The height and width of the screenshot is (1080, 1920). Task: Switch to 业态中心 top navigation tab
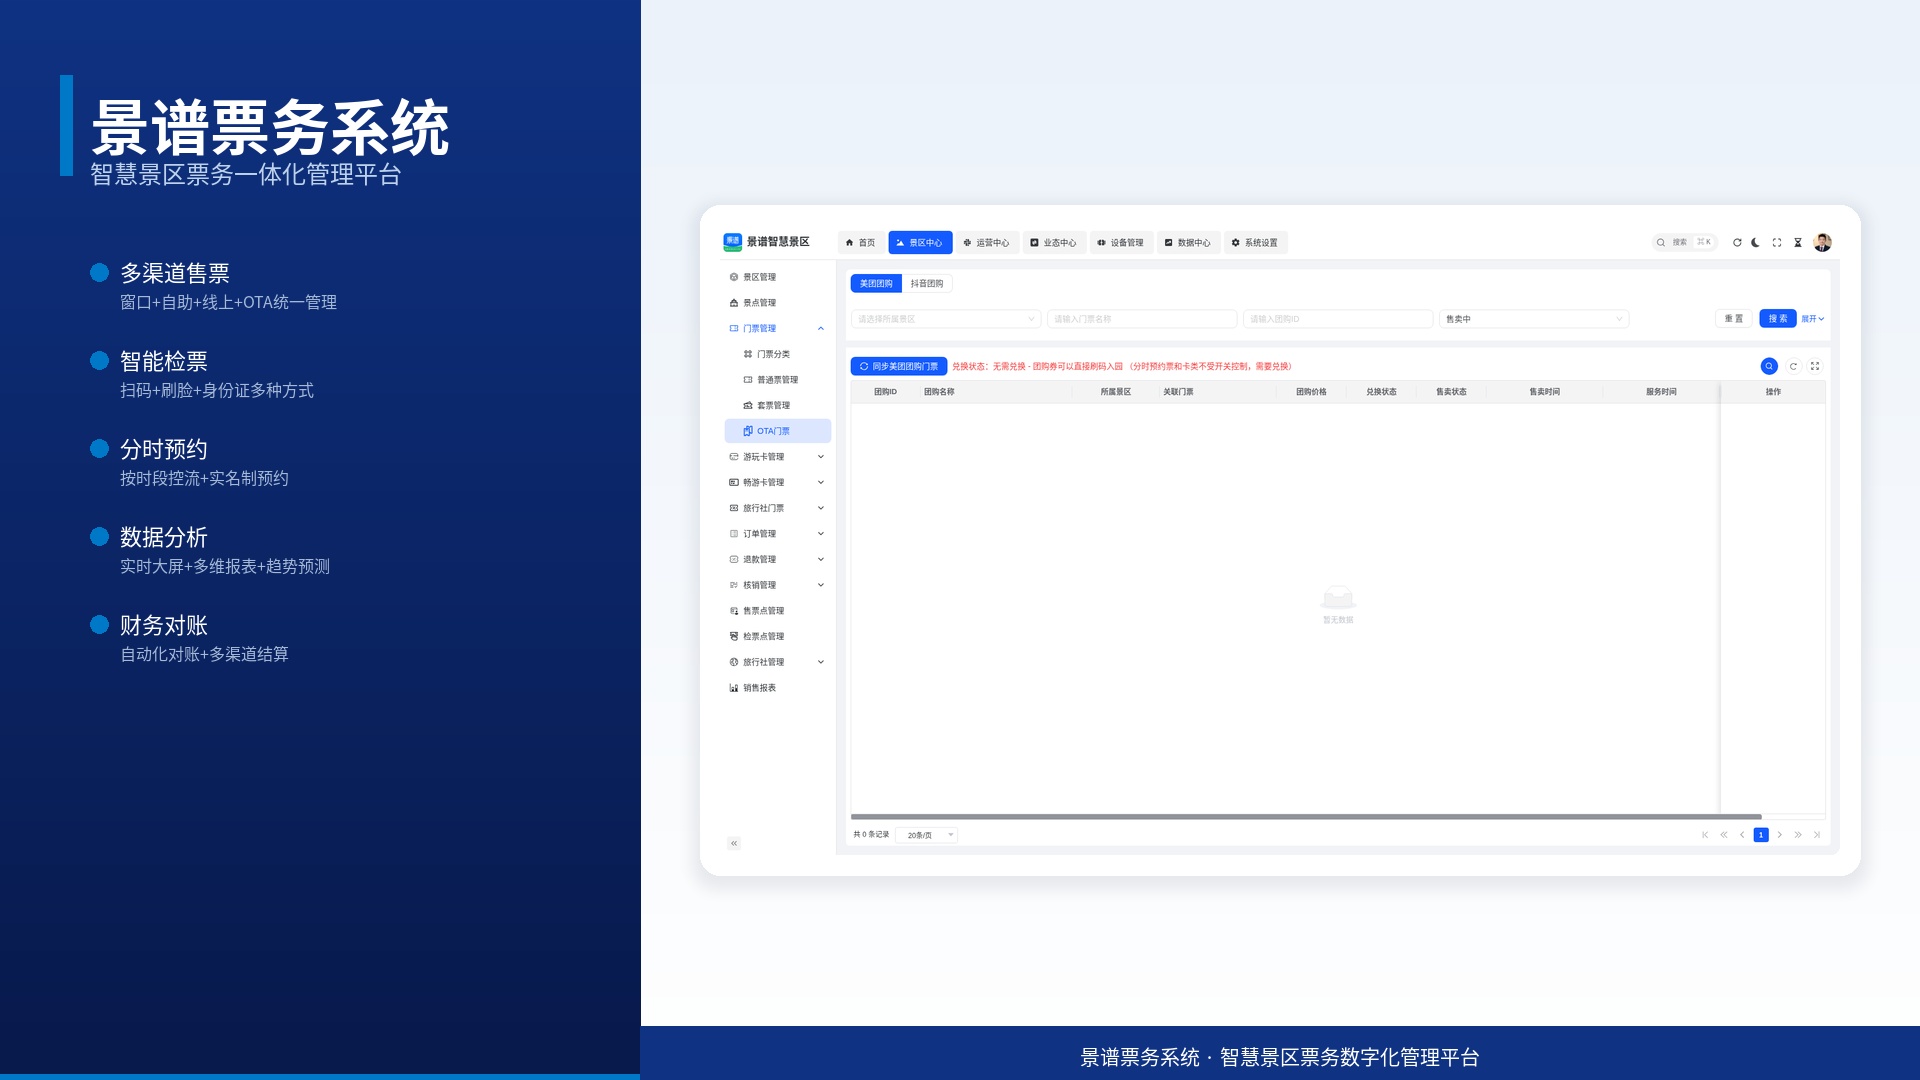tap(1054, 243)
